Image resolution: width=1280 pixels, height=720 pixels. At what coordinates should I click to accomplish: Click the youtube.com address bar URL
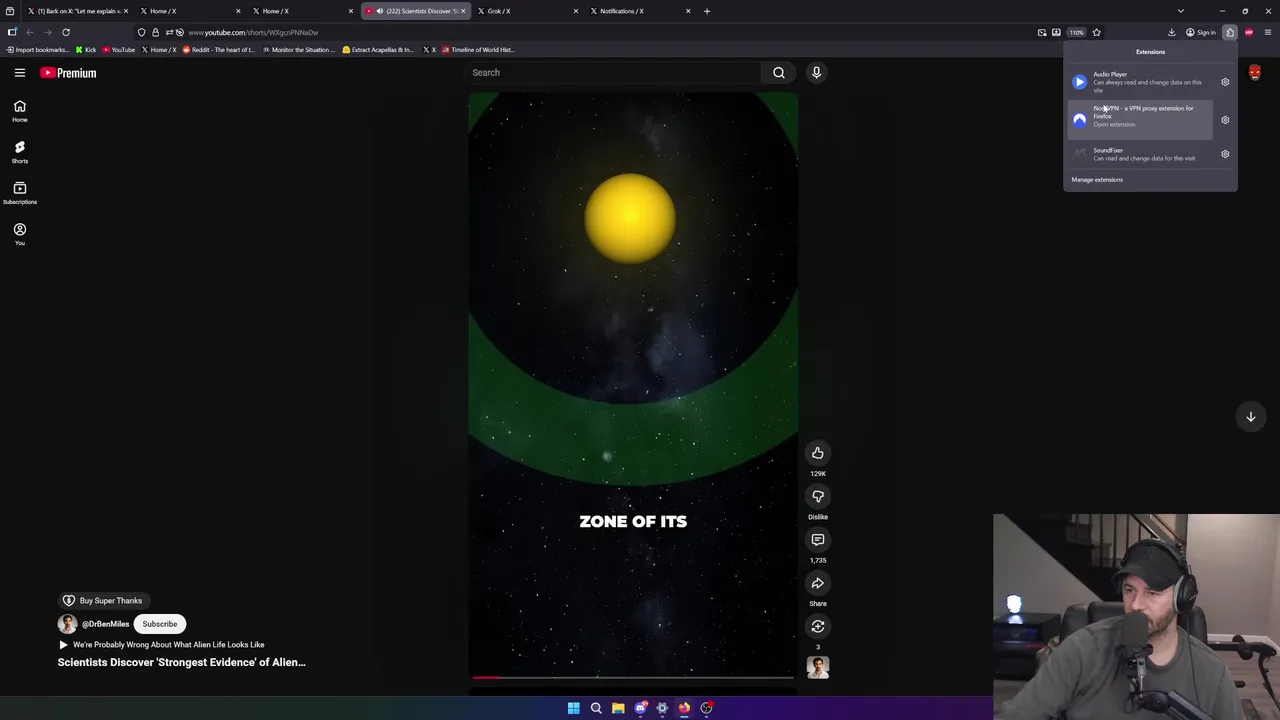[253, 32]
